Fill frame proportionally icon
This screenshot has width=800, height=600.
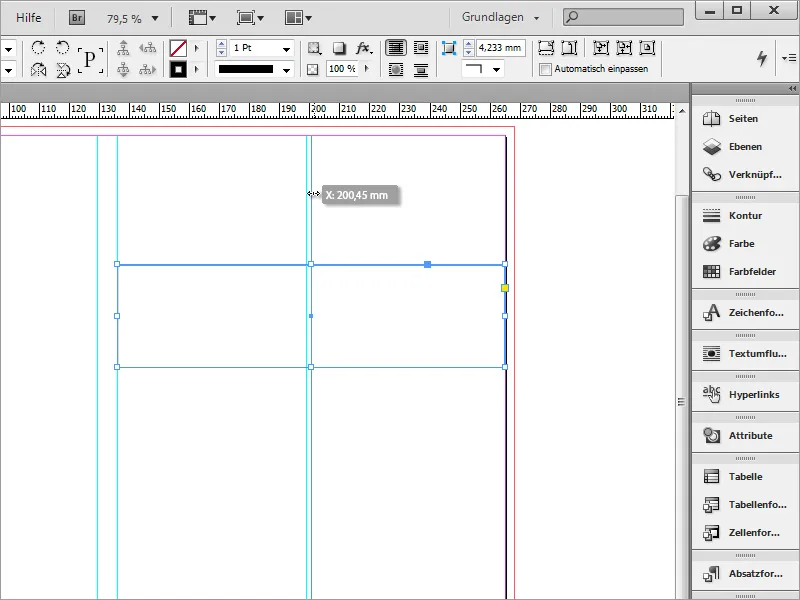click(x=546, y=48)
